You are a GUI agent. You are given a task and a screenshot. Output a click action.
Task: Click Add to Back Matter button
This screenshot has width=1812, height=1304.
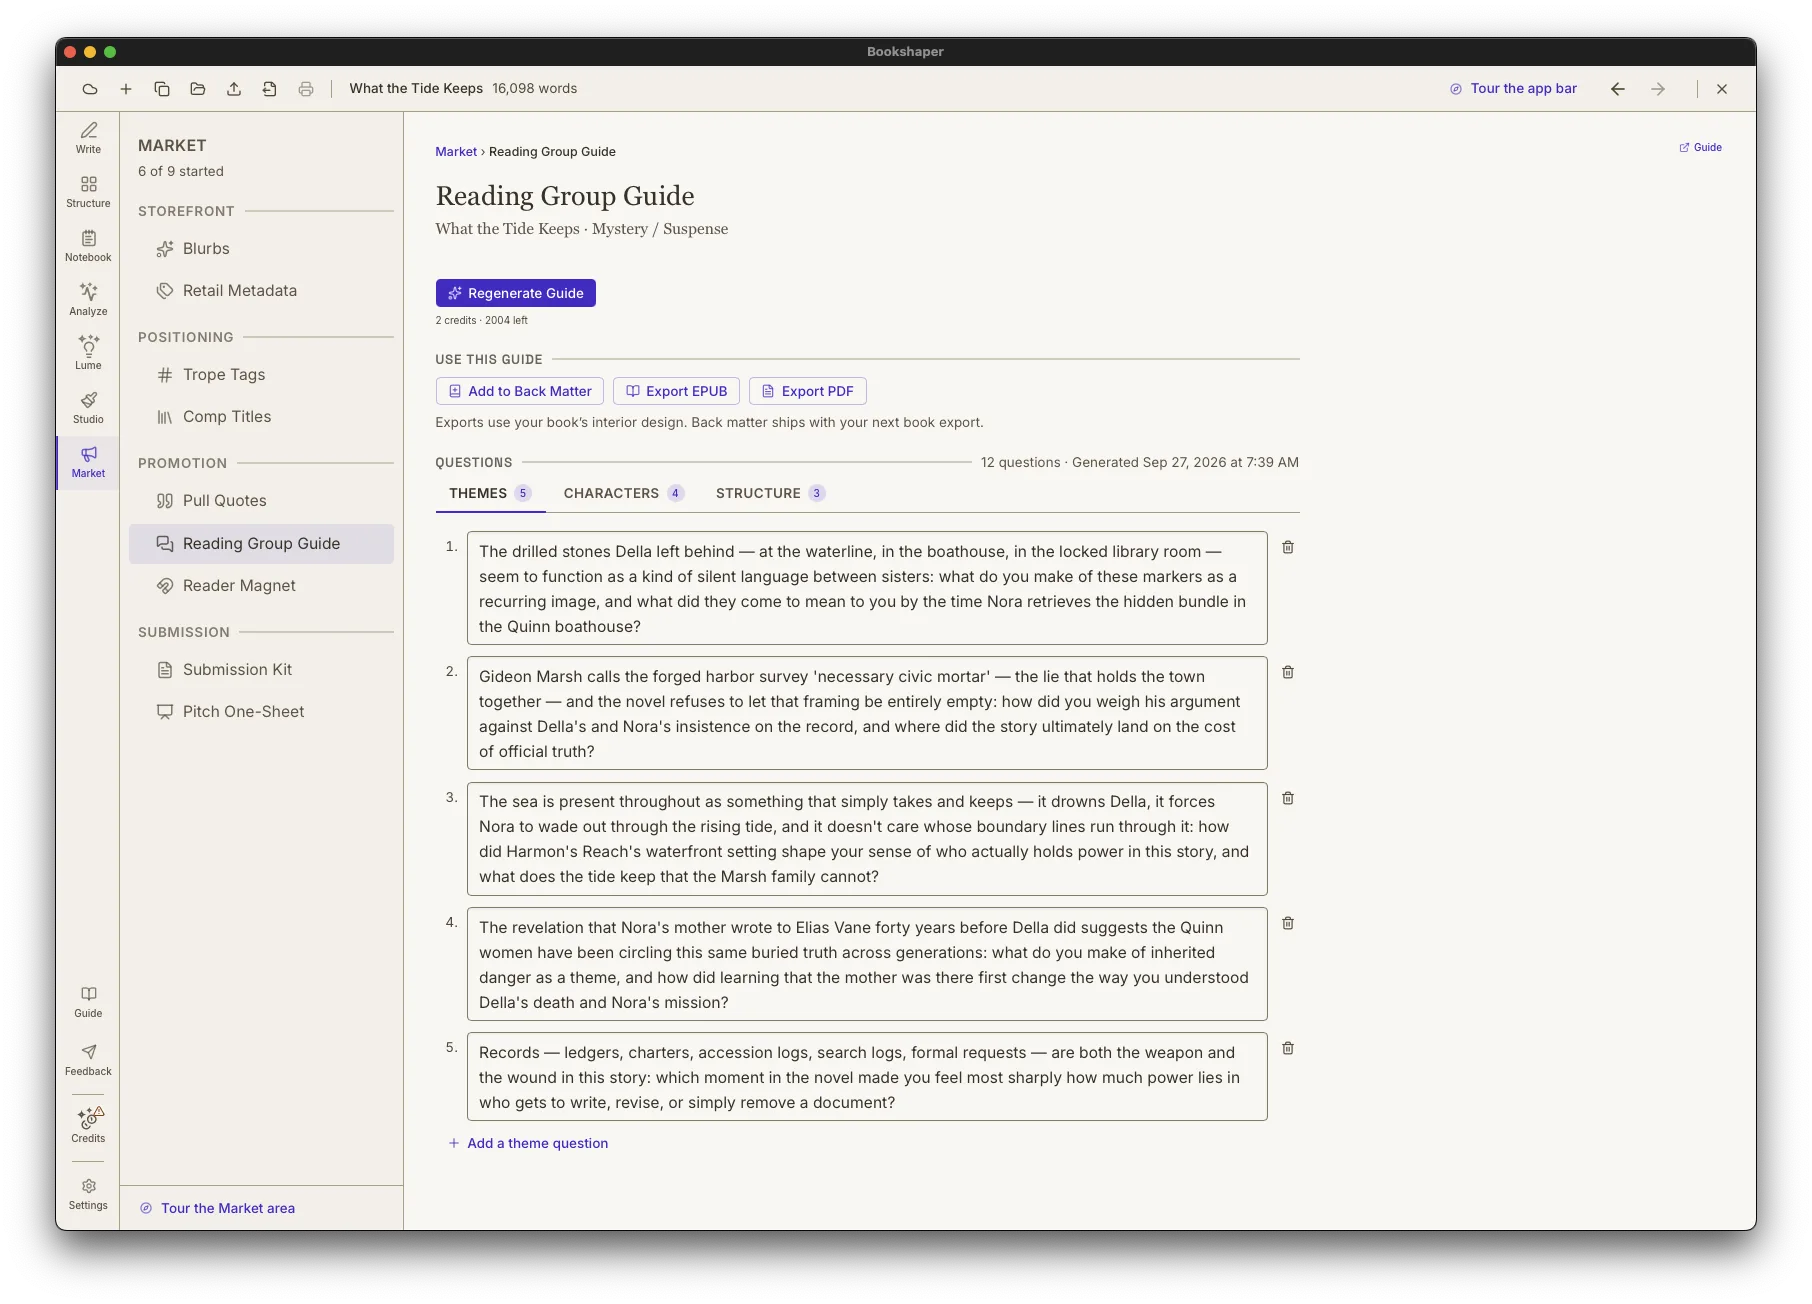[x=520, y=391]
